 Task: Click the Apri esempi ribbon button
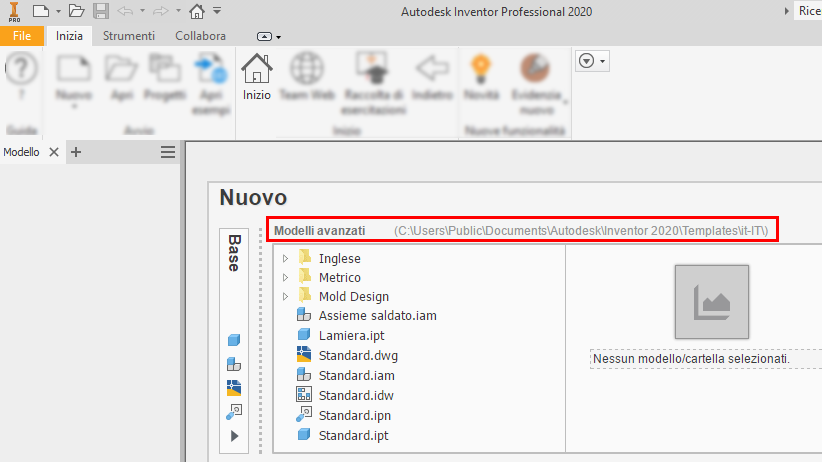point(211,84)
